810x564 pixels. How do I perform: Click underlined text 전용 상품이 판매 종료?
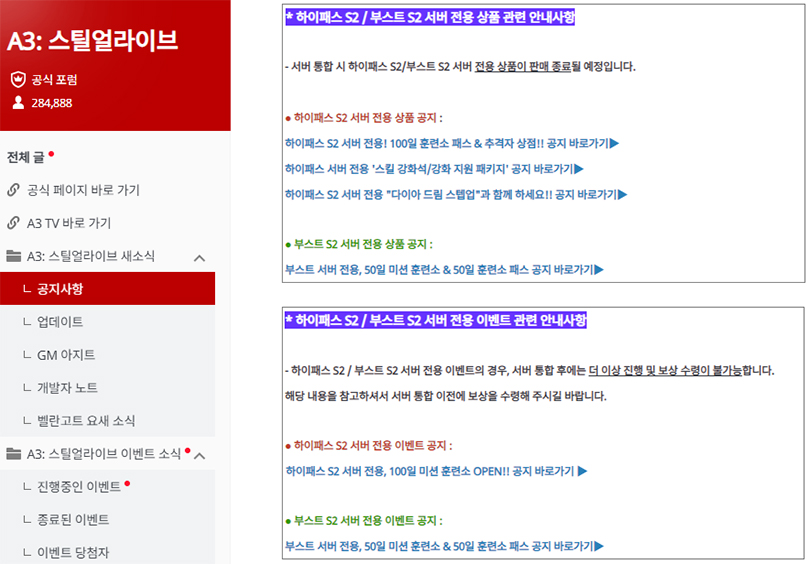pos(523,66)
